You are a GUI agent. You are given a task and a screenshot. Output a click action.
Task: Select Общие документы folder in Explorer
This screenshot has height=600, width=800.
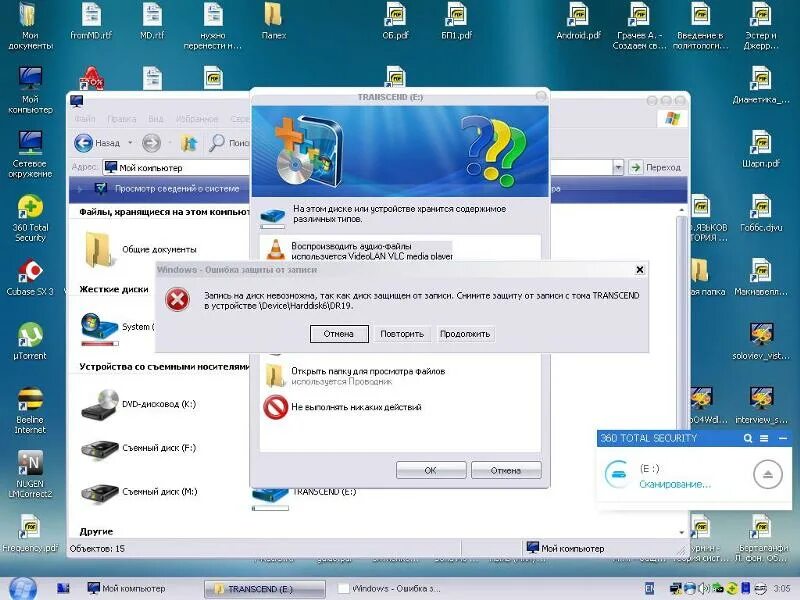coord(139,249)
